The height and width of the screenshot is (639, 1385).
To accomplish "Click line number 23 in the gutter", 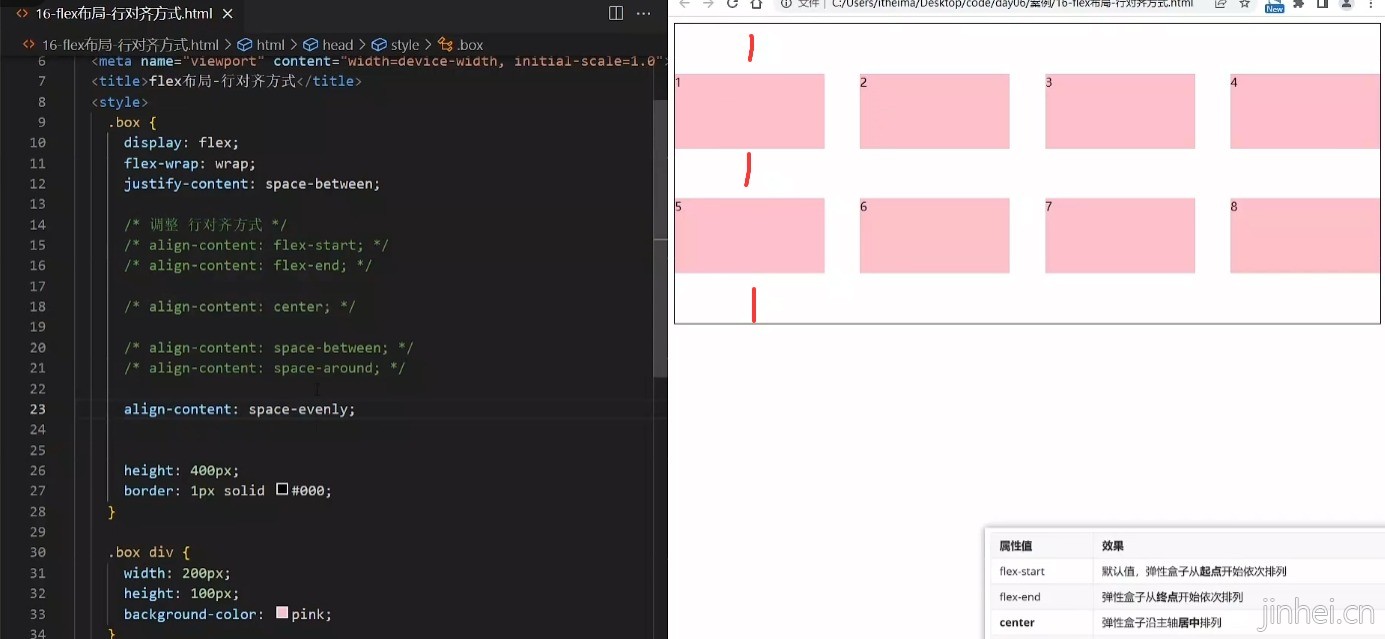I will [x=38, y=409].
